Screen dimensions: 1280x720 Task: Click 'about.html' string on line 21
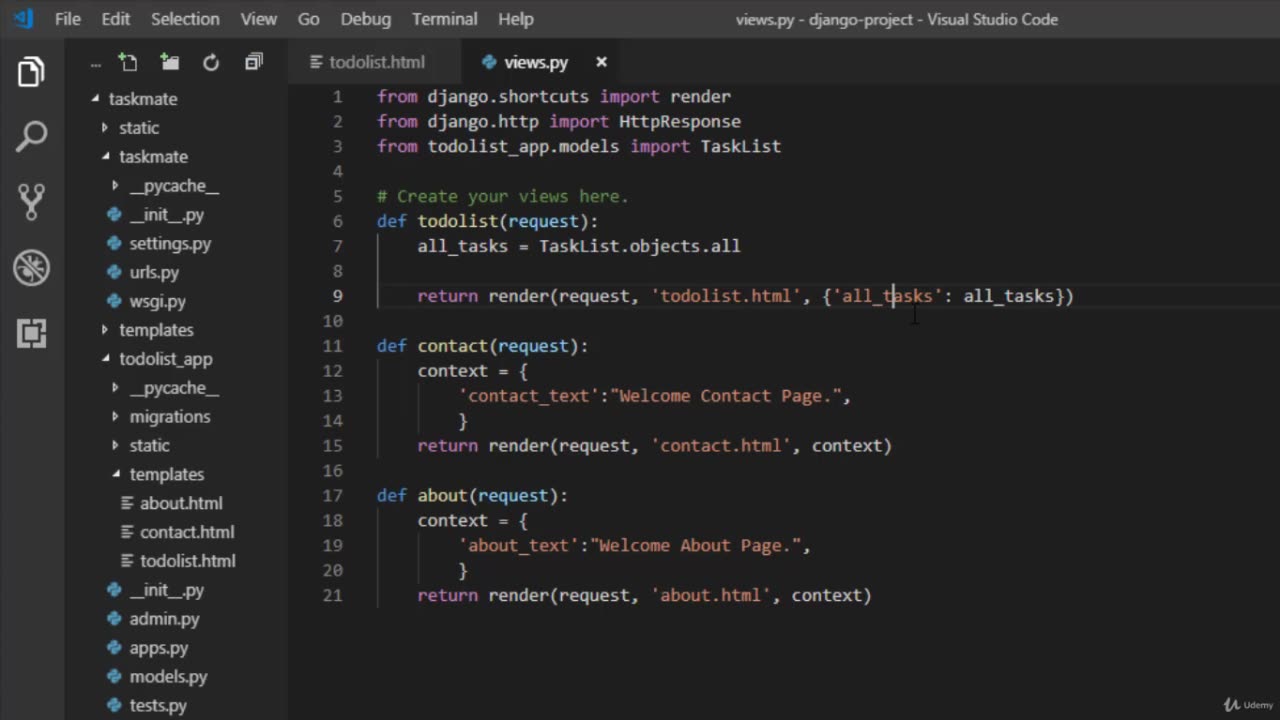(711, 595)
